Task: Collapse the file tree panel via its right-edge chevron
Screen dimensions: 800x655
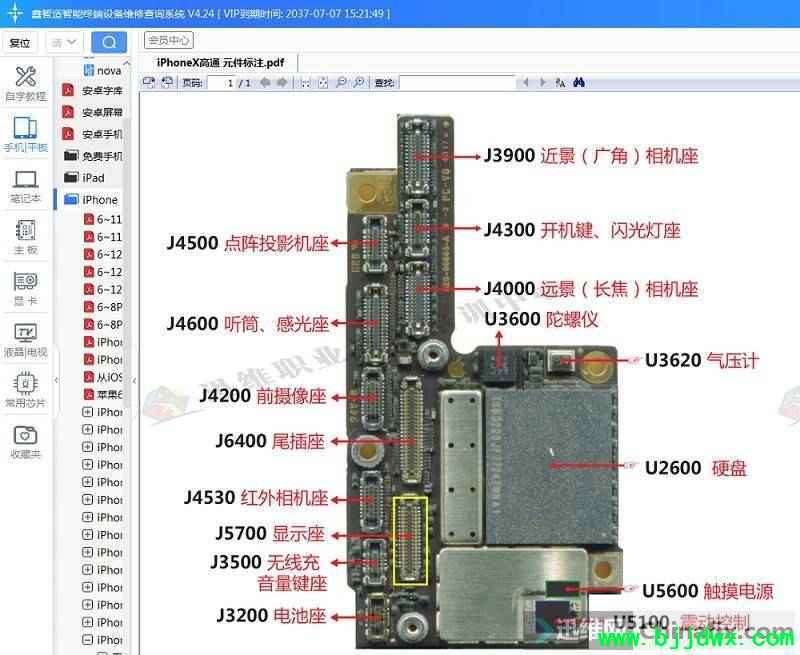Action: tap(135, 381)
